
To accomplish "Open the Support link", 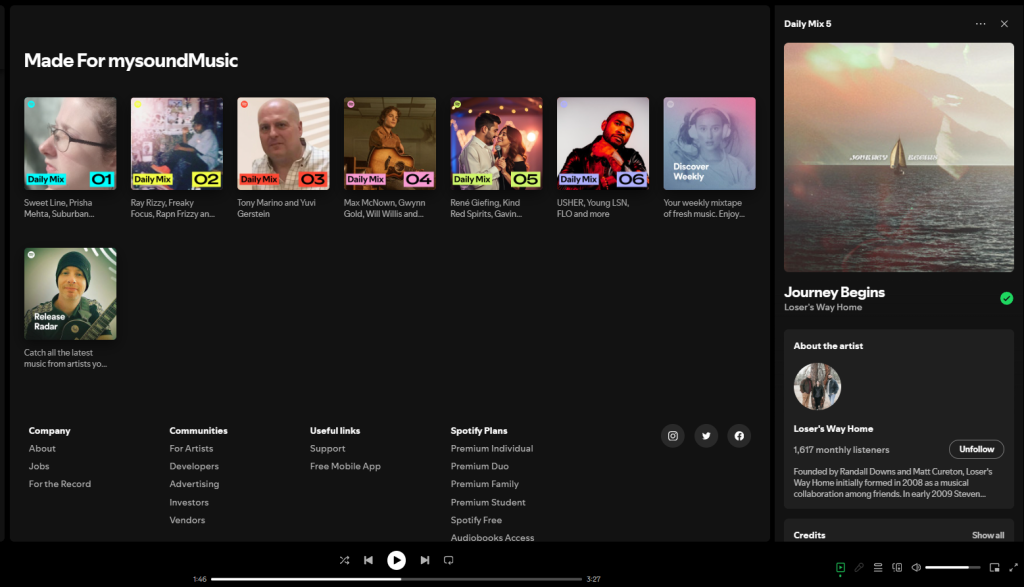I will pos(327,449).
